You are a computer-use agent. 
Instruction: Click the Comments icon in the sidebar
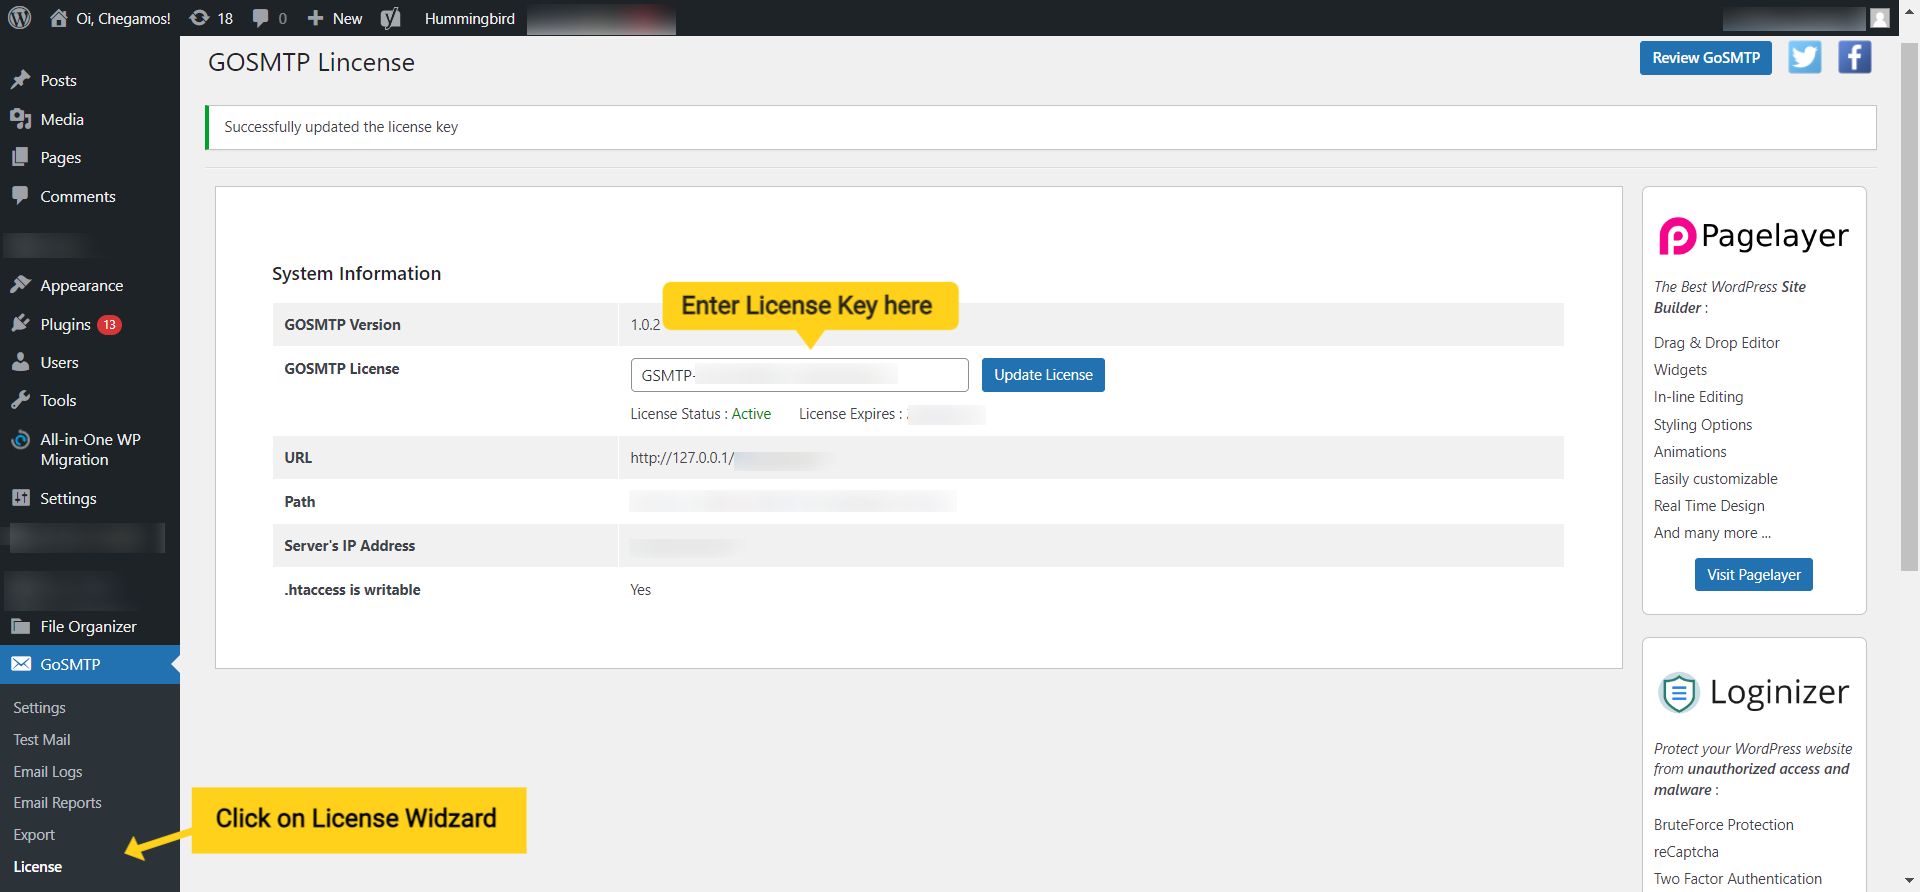tap(20, 196)
